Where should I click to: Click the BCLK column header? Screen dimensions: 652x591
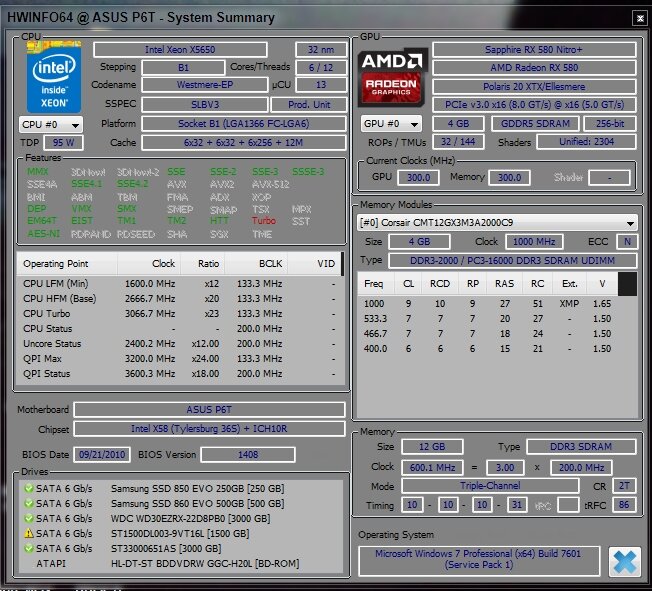(256, 264)
